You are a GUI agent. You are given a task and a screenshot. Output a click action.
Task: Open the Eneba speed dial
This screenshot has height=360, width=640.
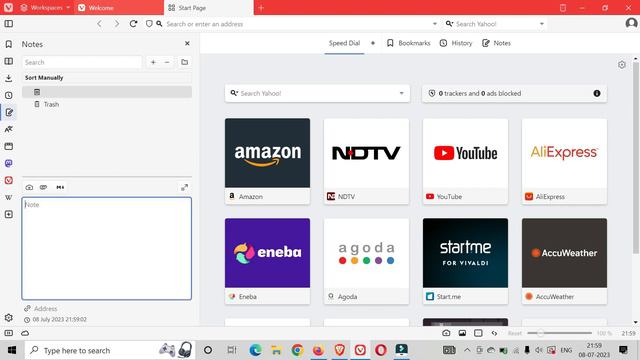pos(267,261)
